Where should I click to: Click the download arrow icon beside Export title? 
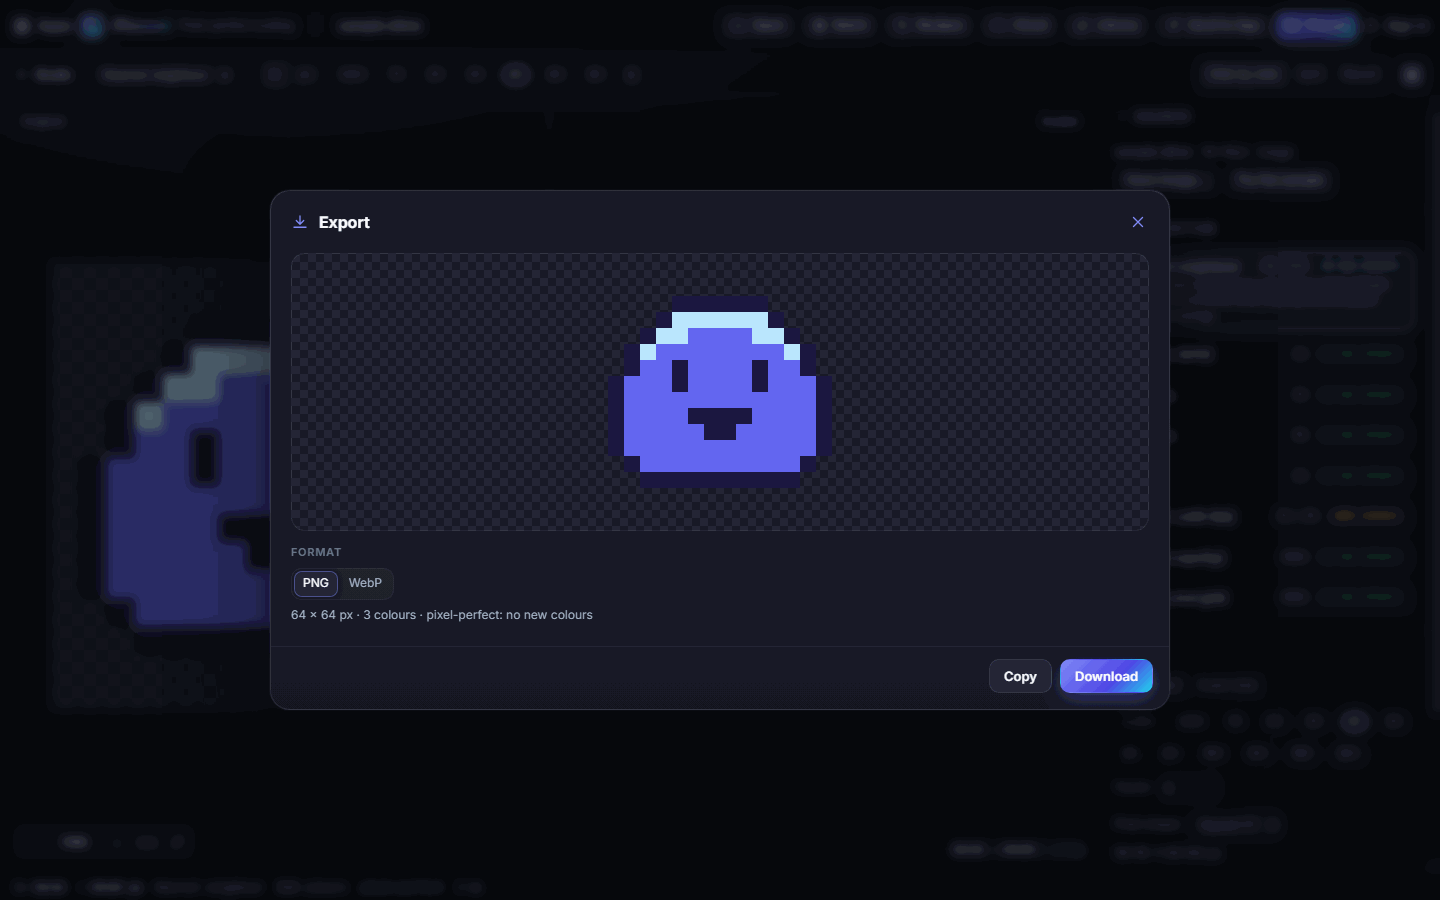tap(300, 222)
